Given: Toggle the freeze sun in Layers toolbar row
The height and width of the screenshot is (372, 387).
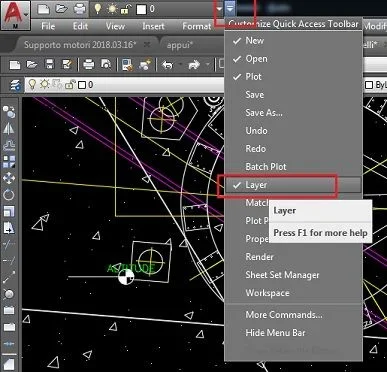Looking at the screenshot, I should (x=44, y=85).
